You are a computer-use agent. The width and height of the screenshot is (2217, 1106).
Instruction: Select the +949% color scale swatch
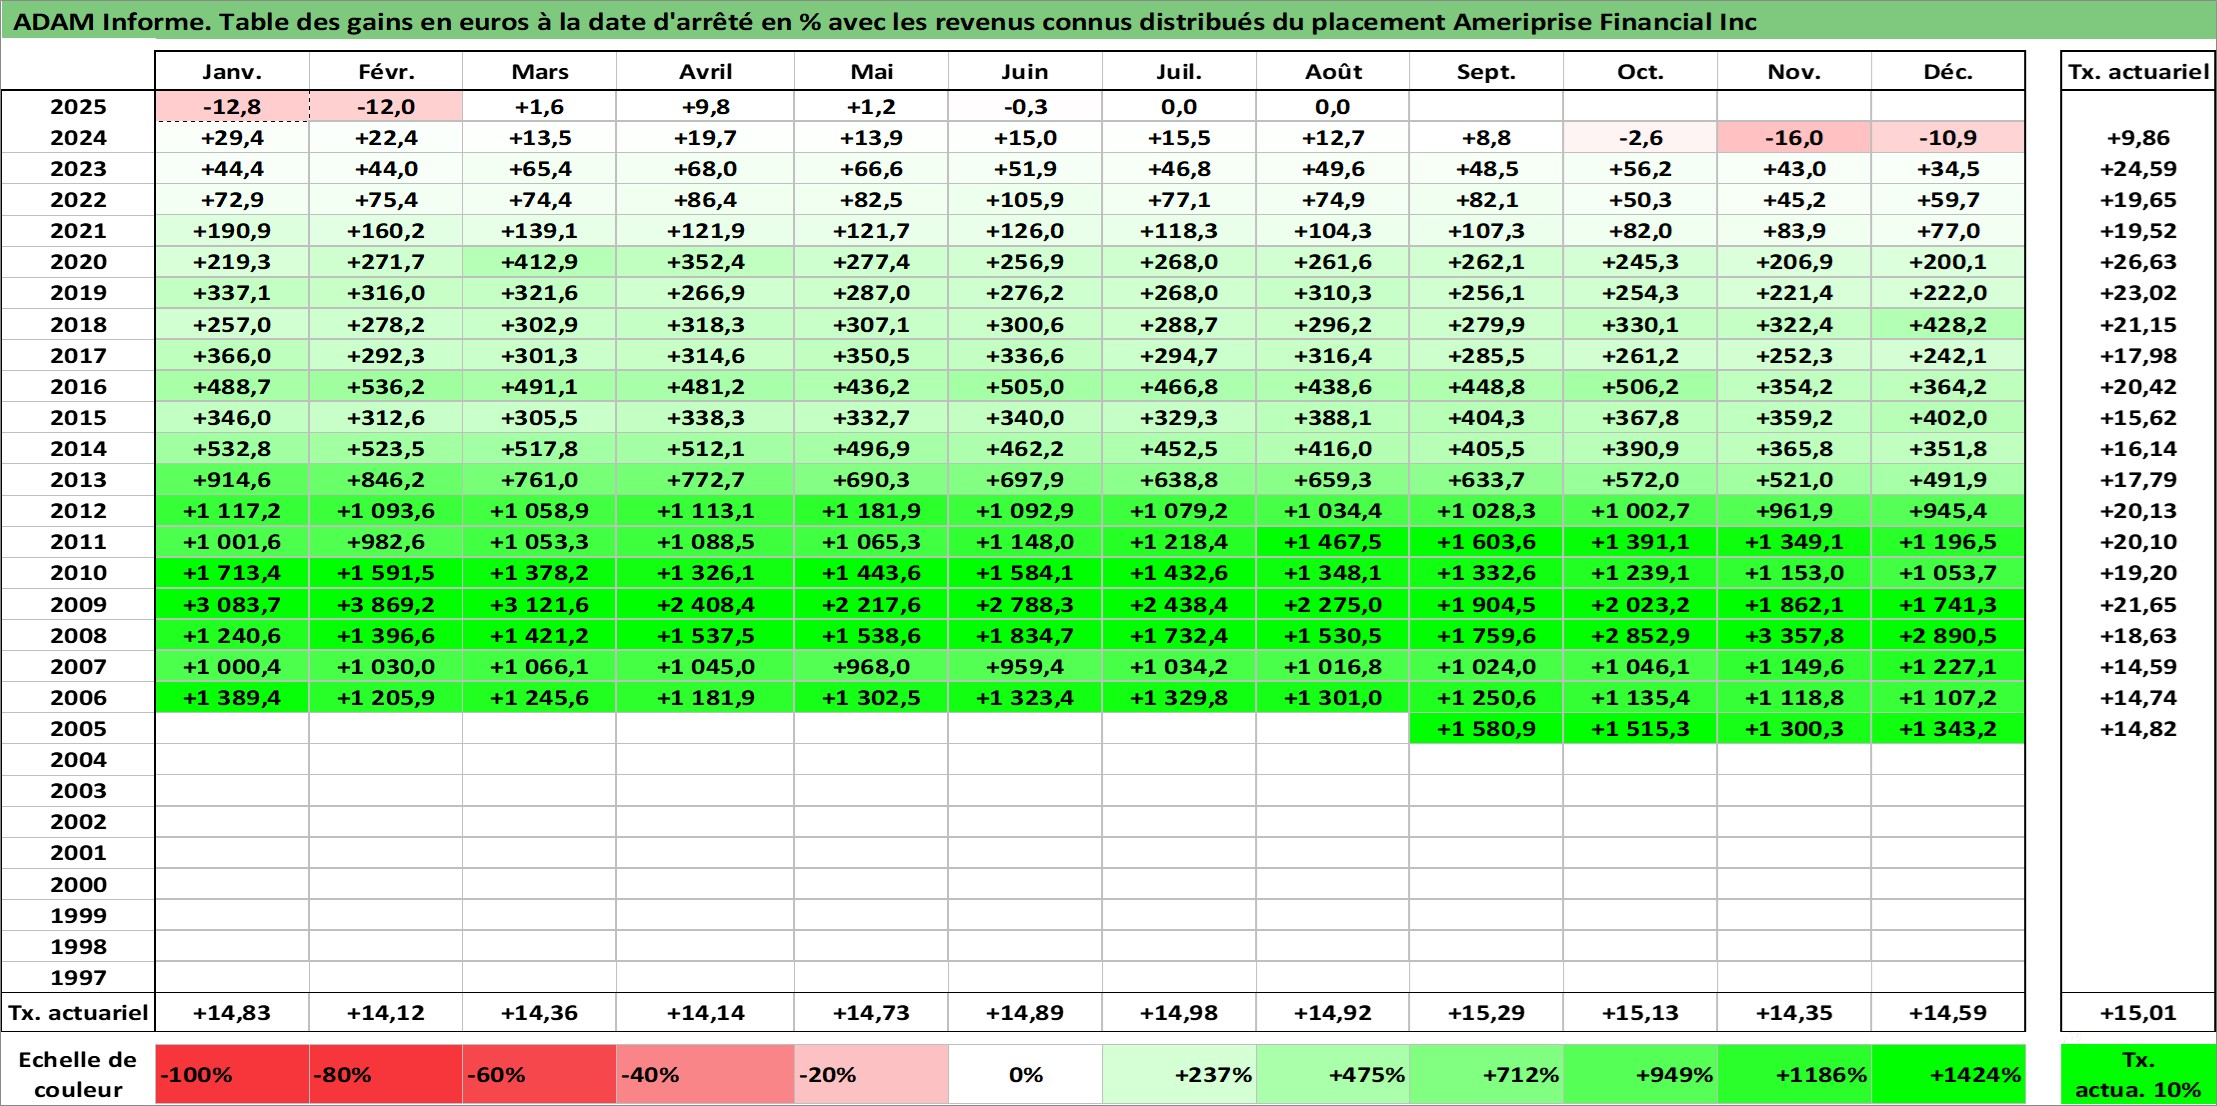click(x=1640, y=1075)
